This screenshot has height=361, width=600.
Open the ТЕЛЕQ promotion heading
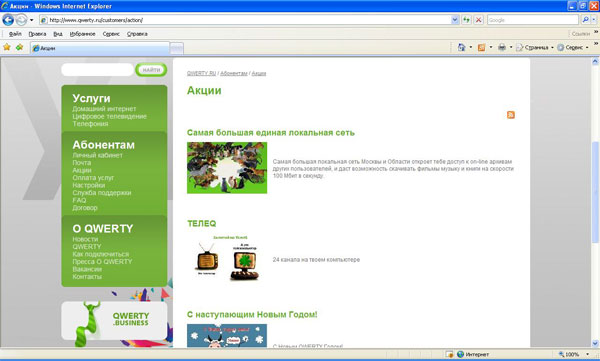tap(201, 224)
